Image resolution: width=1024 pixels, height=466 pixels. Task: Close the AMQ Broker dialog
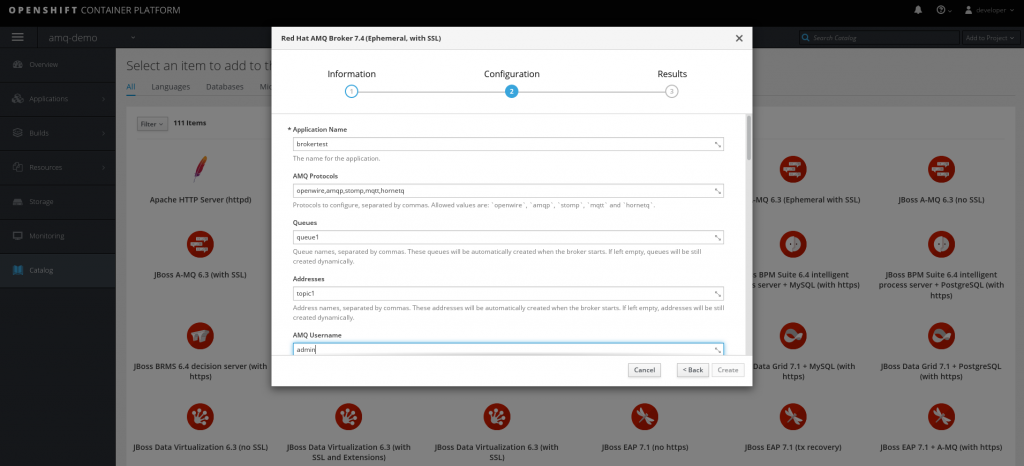pyautogui.click(x=739, y=38)
